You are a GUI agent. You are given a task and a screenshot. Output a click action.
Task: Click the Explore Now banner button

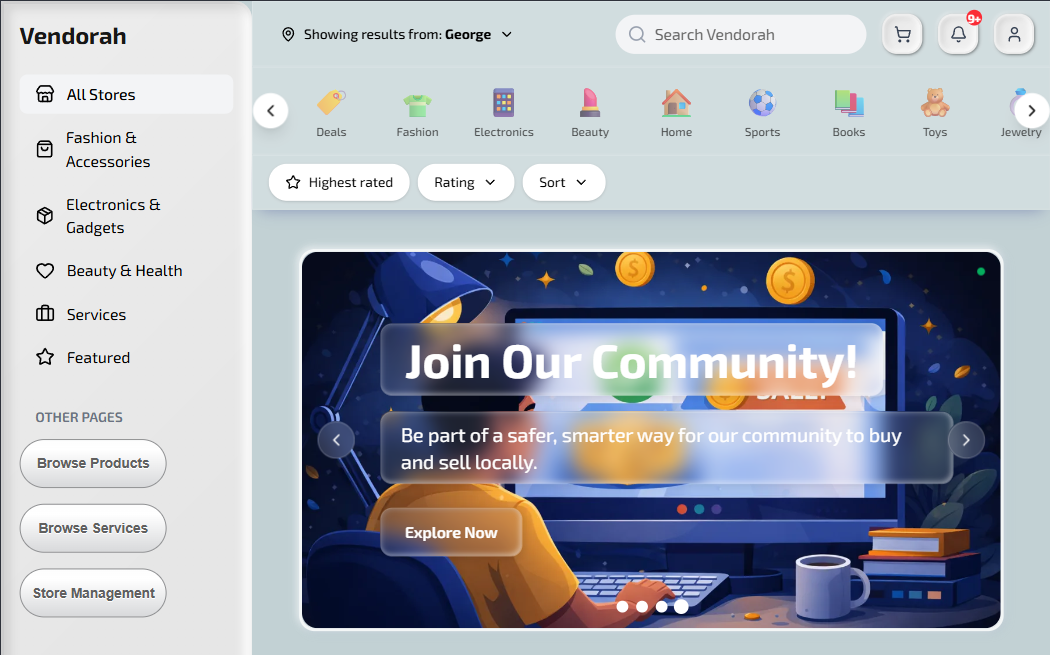451,532
